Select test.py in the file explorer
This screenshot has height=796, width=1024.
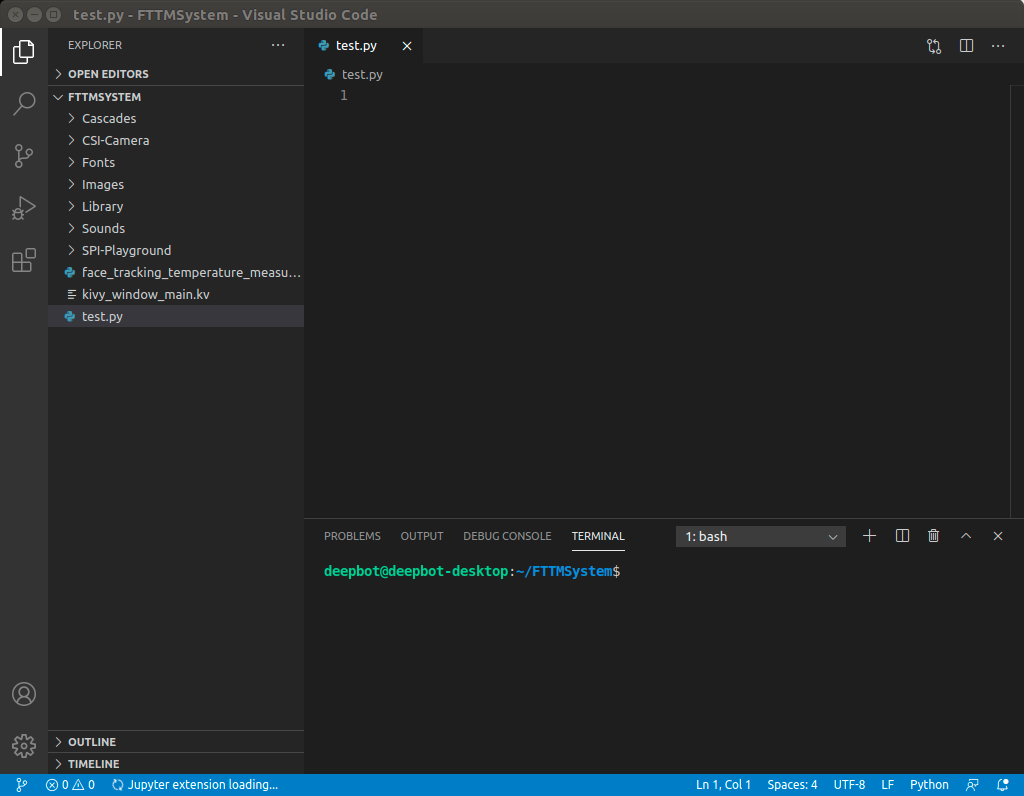click(x=176, y=317)
